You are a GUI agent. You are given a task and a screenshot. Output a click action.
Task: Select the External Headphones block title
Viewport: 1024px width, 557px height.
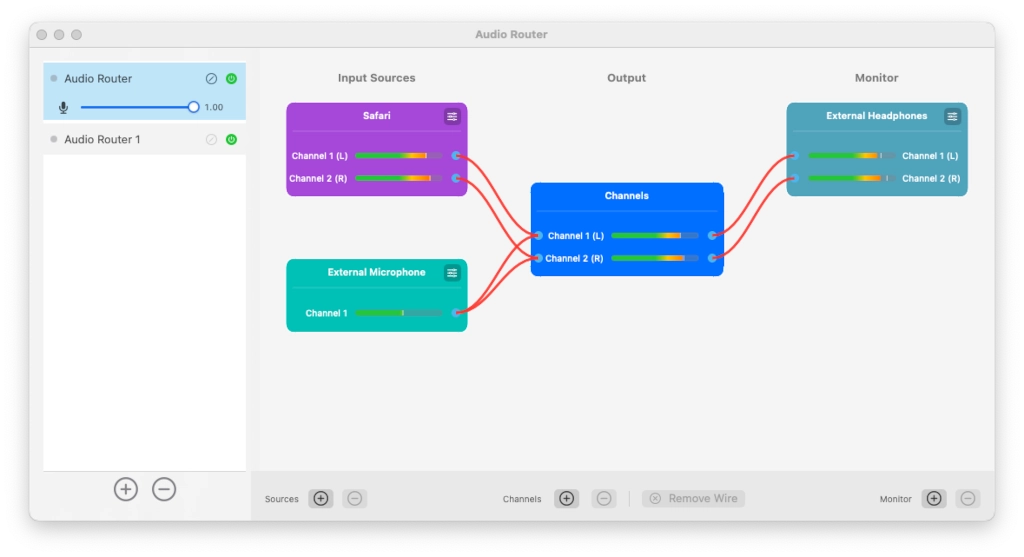tap(876, 116)
